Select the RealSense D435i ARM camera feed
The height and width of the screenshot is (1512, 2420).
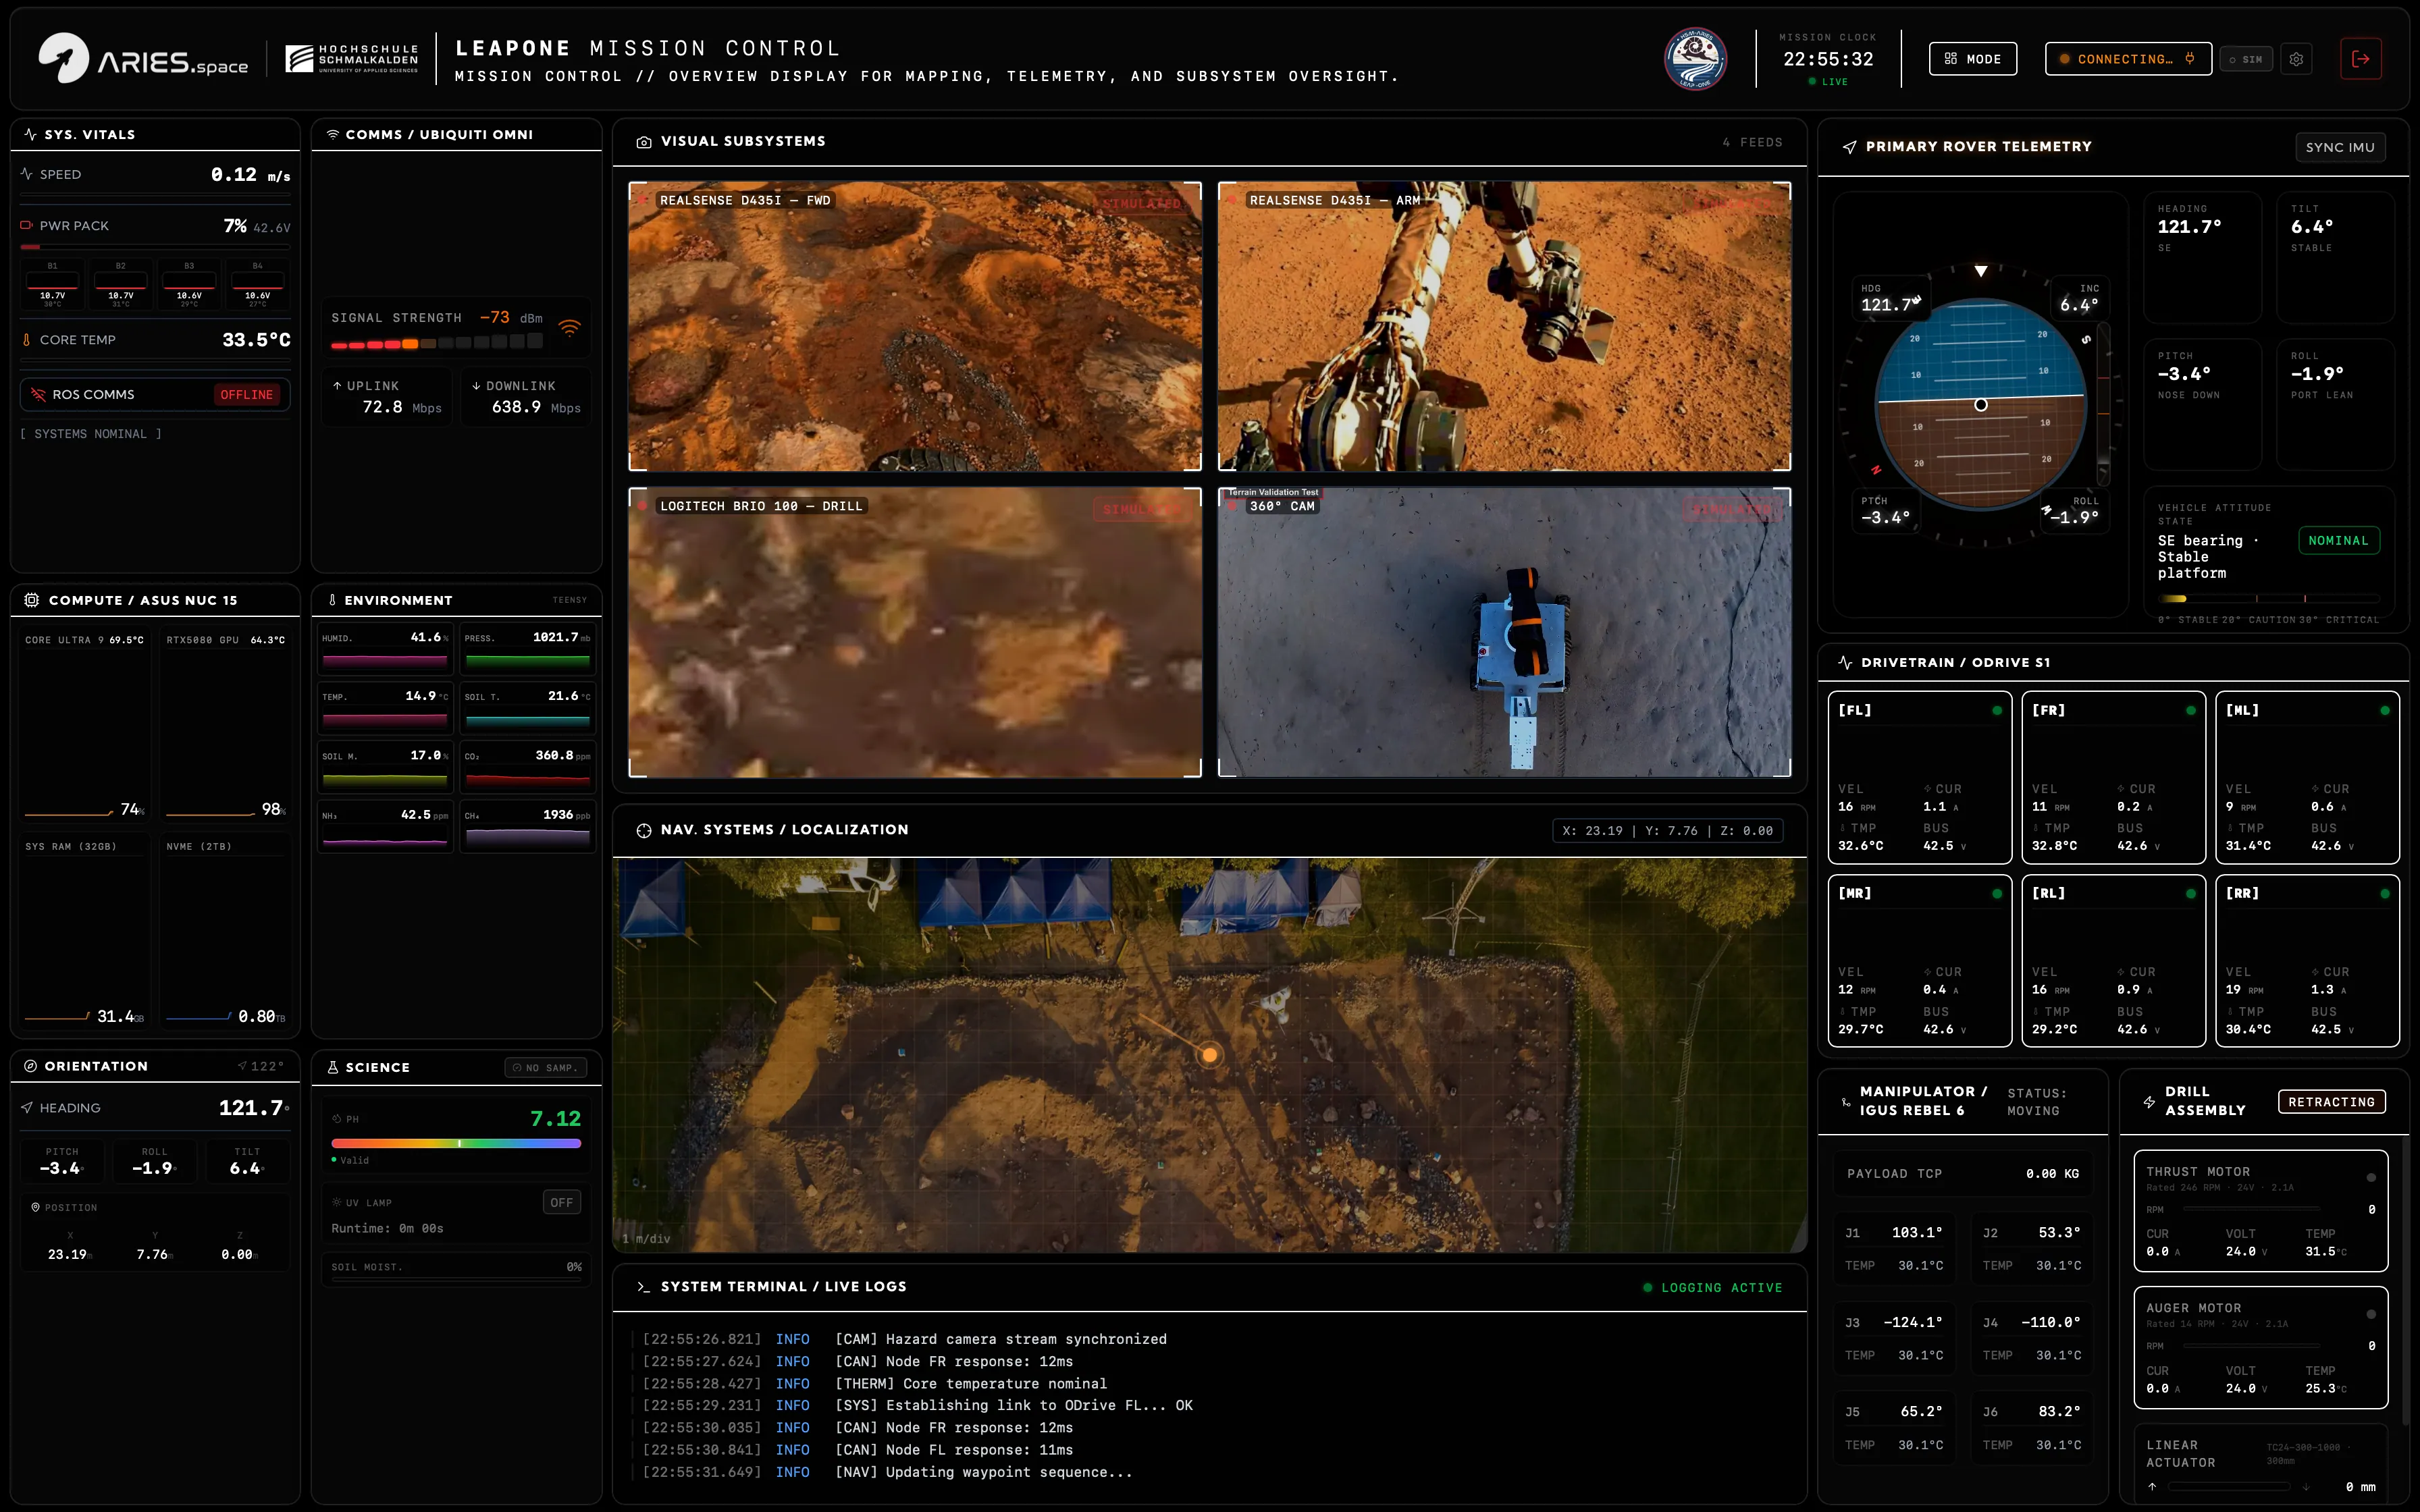point(1504,326)
